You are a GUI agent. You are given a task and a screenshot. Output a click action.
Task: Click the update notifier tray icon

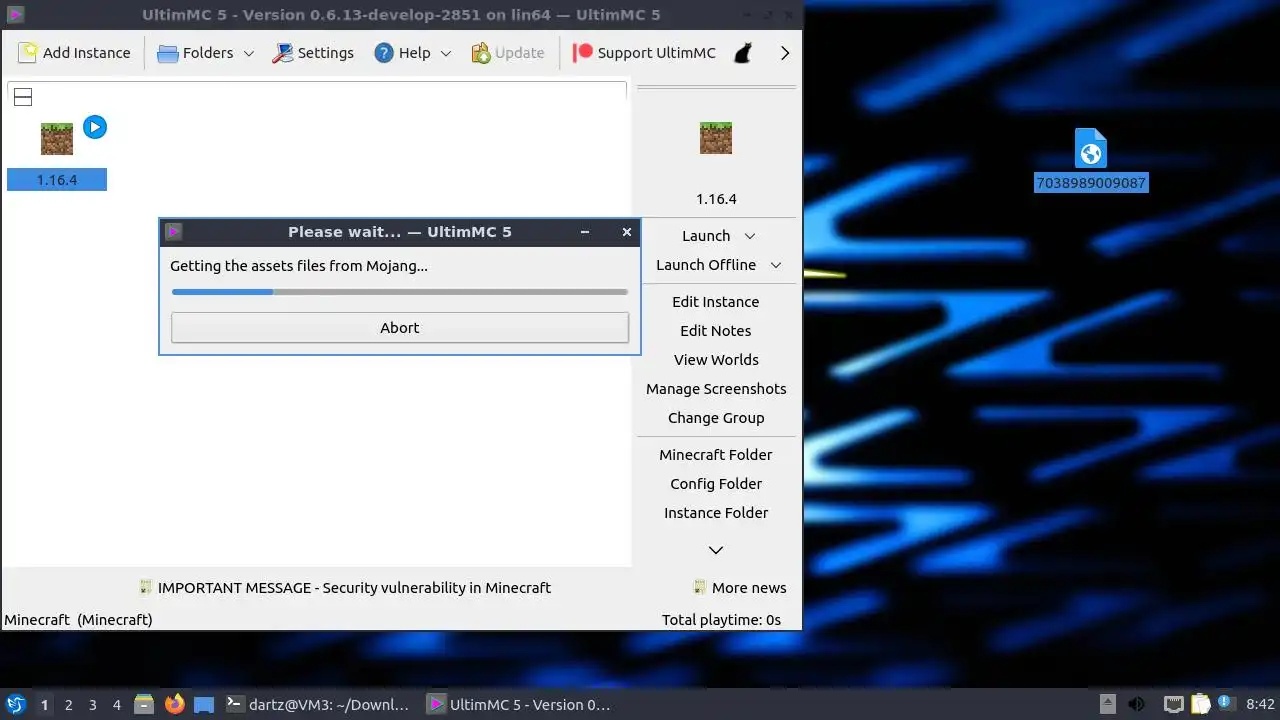[1225, 704]
